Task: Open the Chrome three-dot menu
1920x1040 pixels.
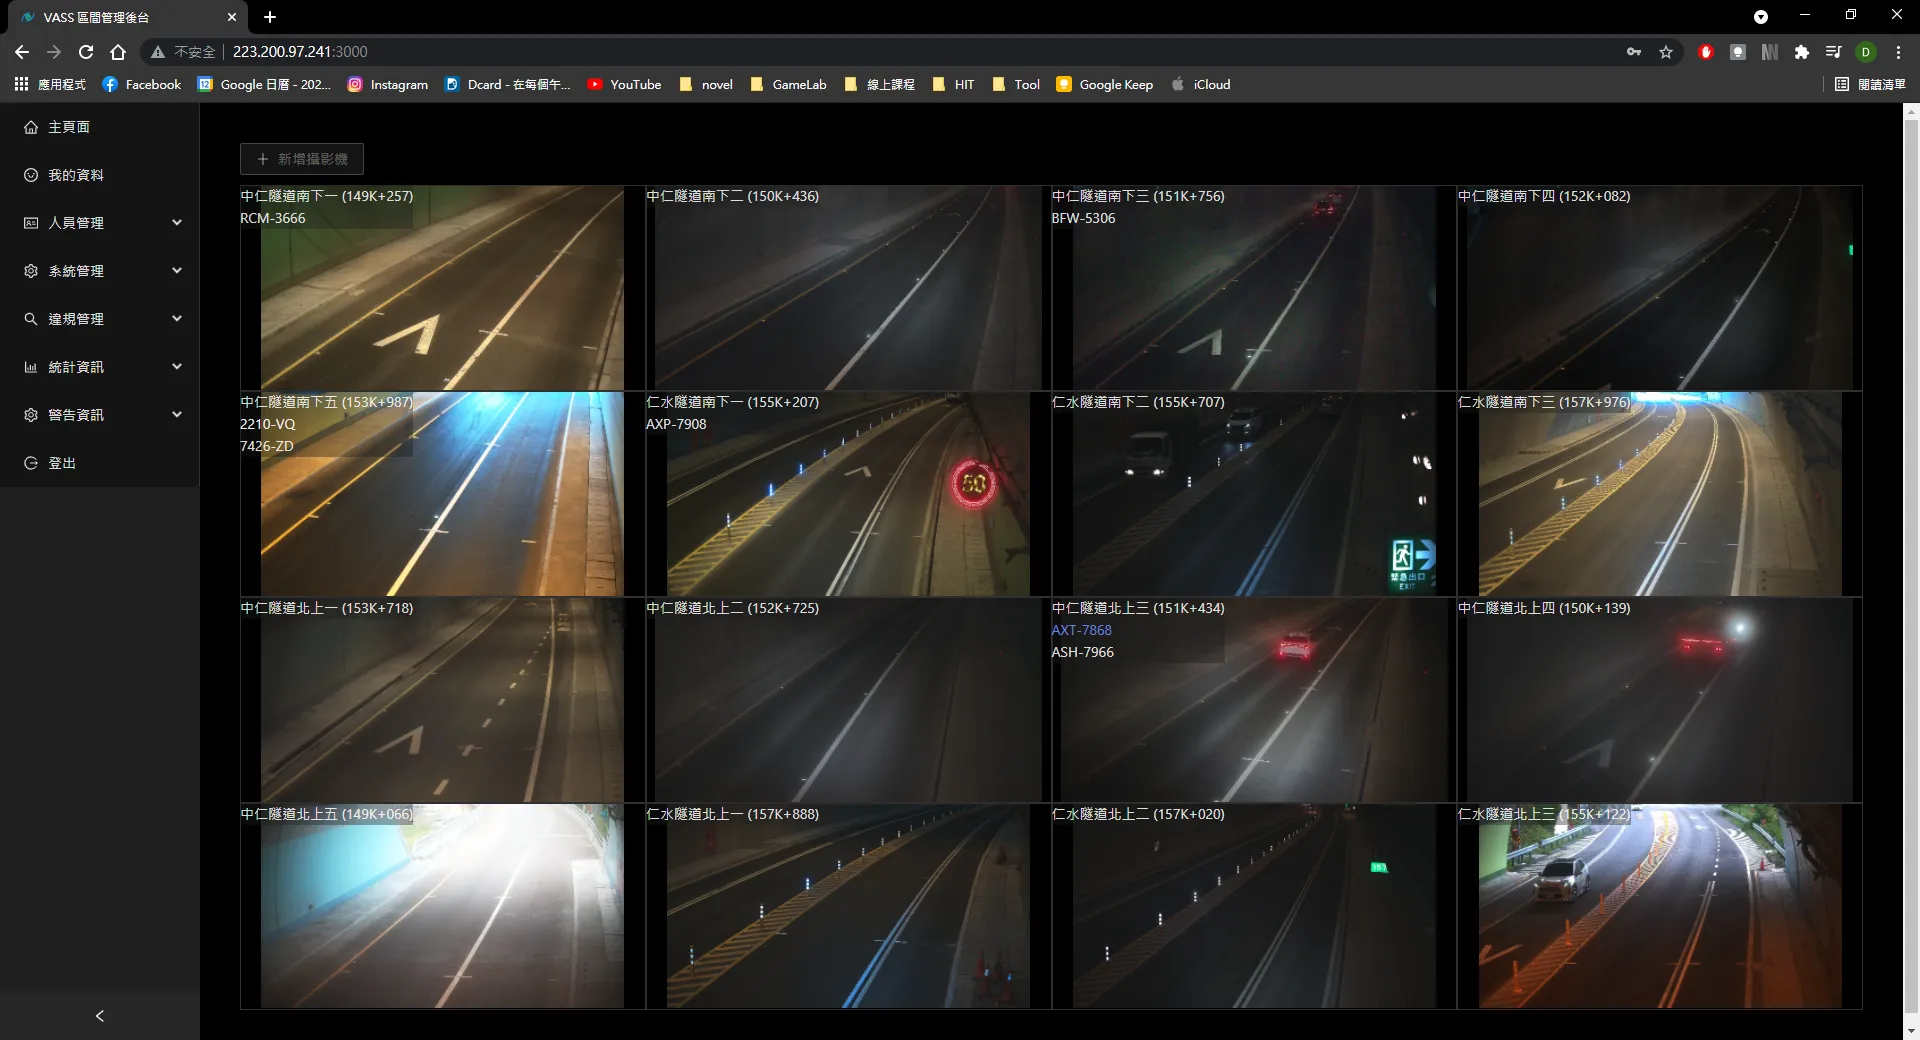Action: click(x=1898, y=52)
